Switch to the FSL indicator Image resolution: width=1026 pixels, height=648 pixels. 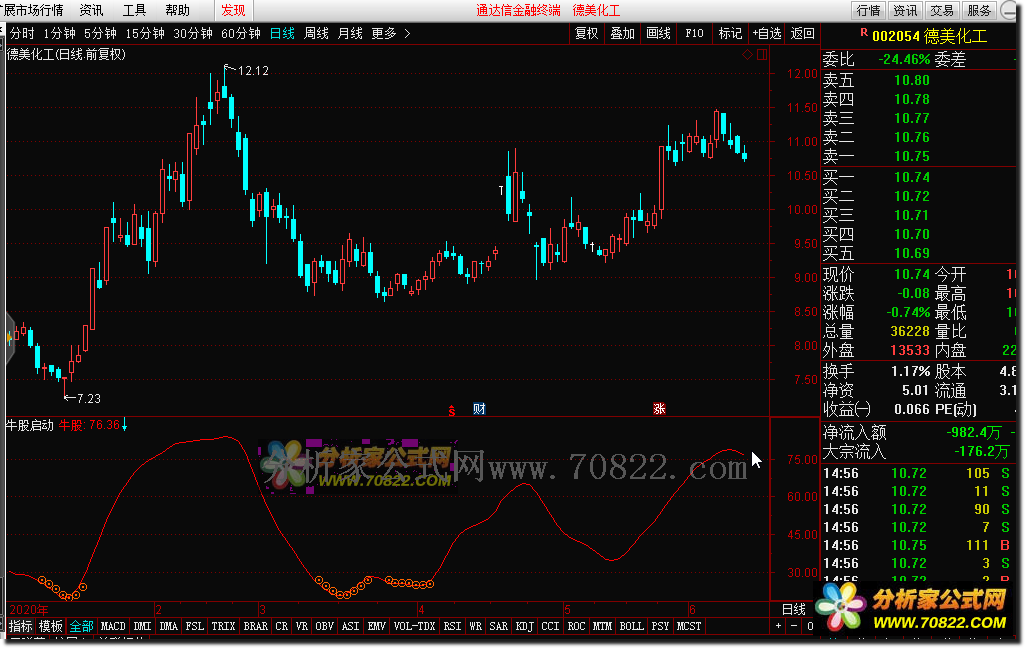pyautogui.click(x=194, y=626)
